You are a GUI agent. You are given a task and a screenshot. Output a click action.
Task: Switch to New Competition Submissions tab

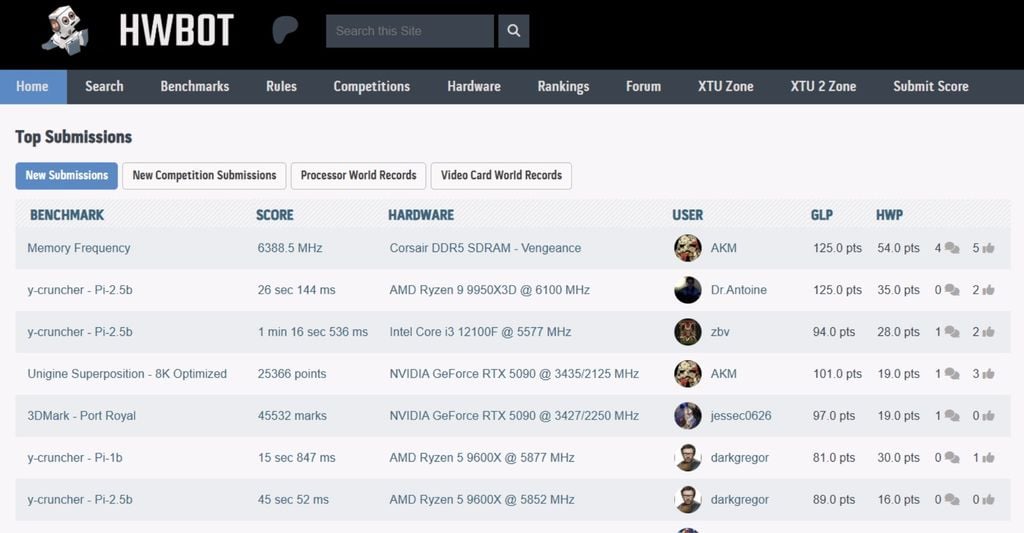coord(204,176)
